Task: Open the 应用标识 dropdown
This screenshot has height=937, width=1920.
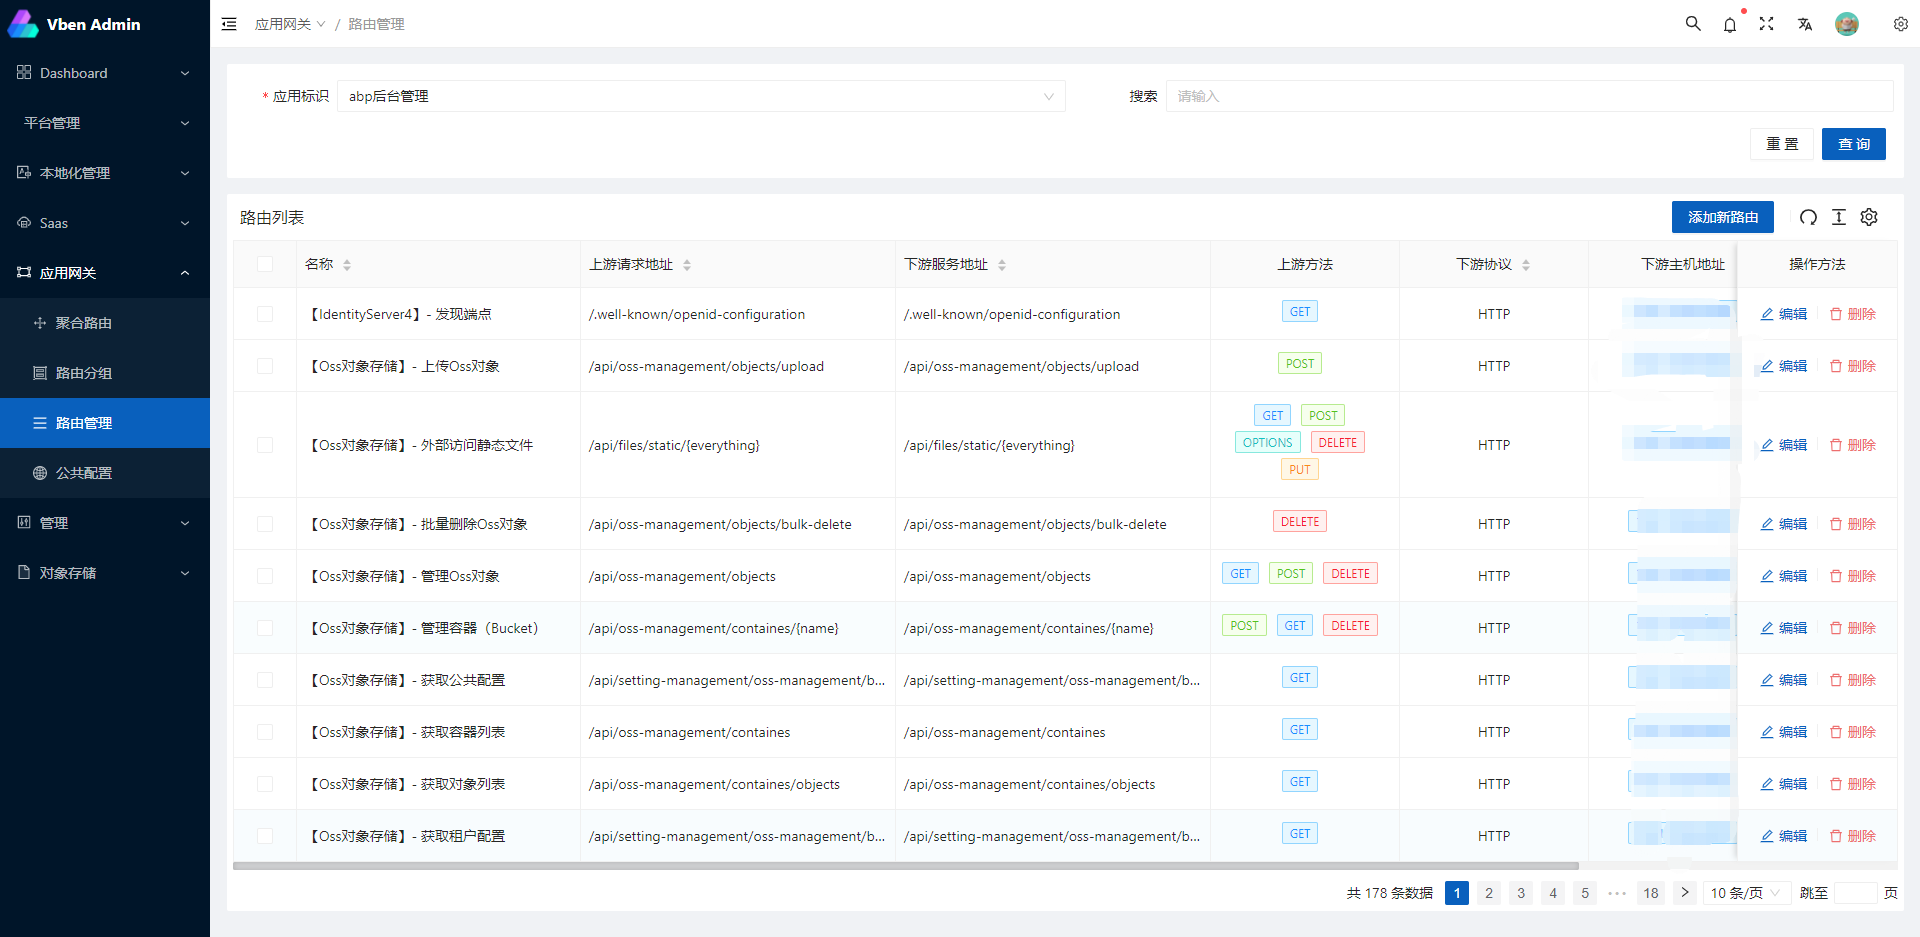Action: coord(700,96)
